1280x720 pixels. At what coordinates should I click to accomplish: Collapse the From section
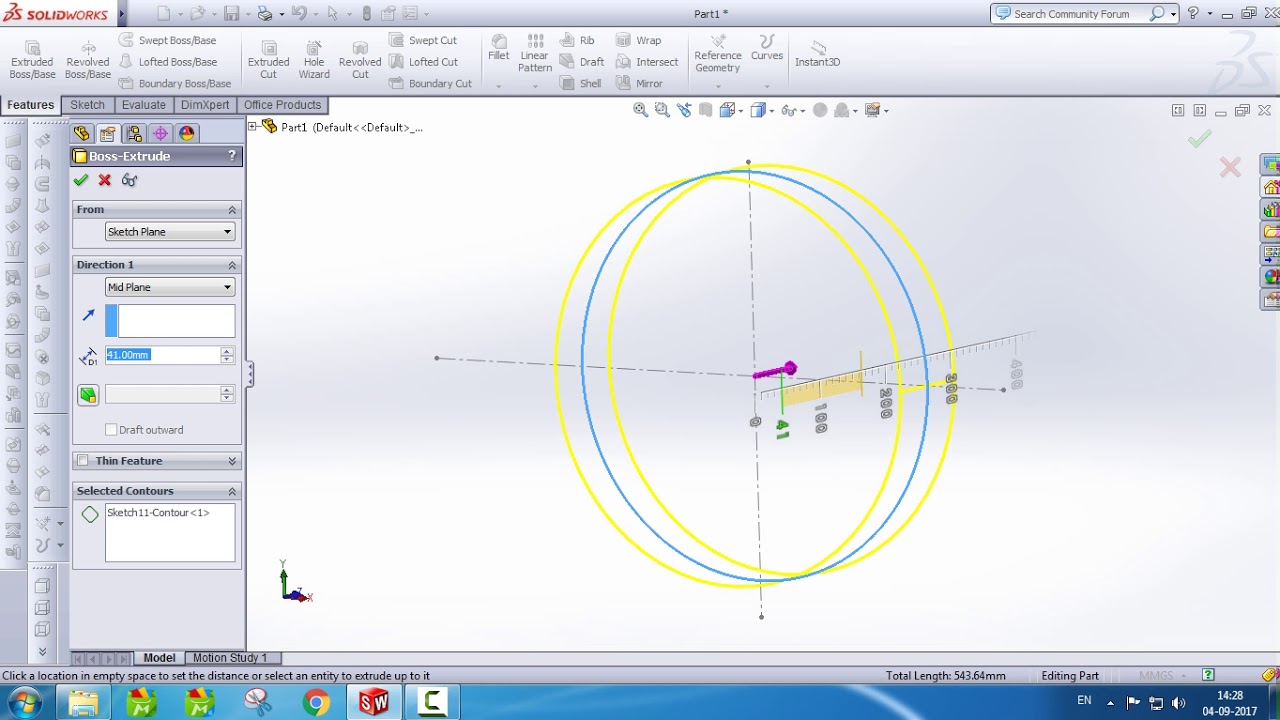[232, 210]
